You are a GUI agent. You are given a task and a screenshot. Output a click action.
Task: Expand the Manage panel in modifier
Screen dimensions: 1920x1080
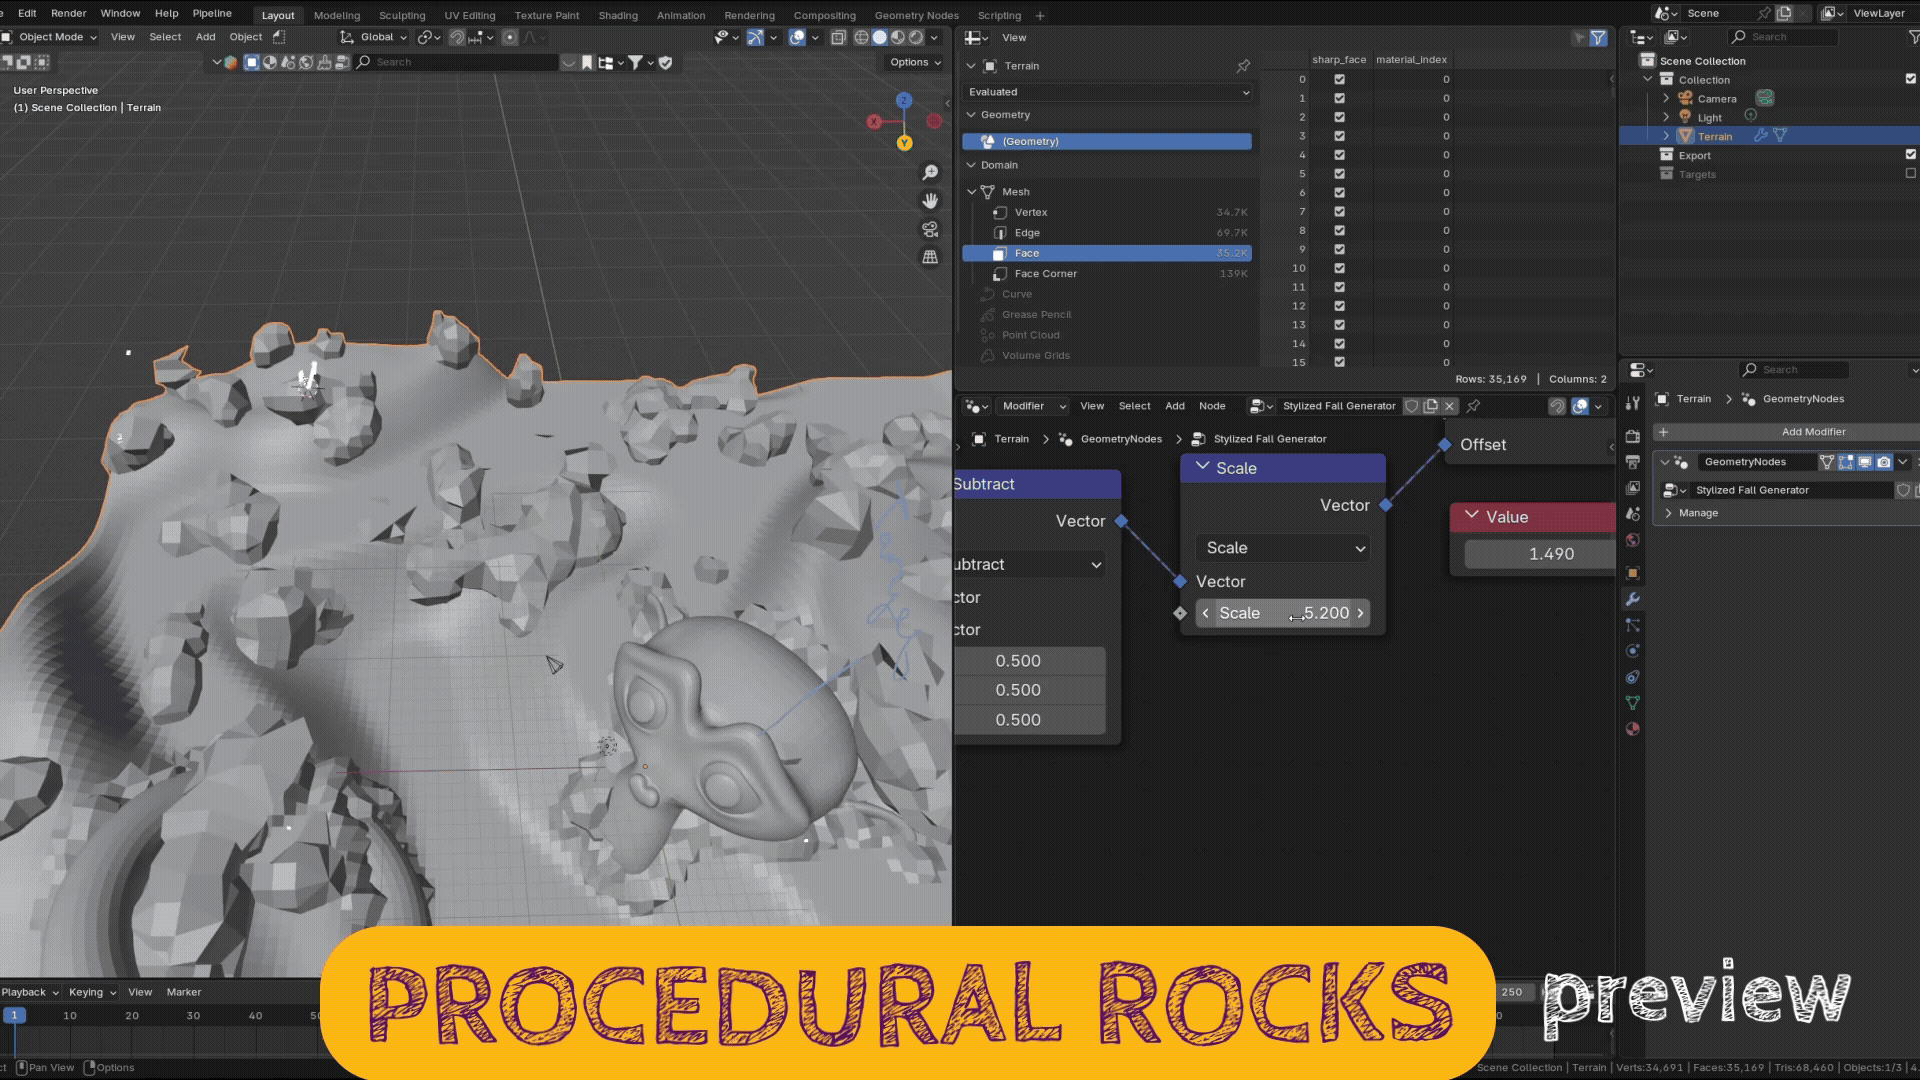[1698, 513]
